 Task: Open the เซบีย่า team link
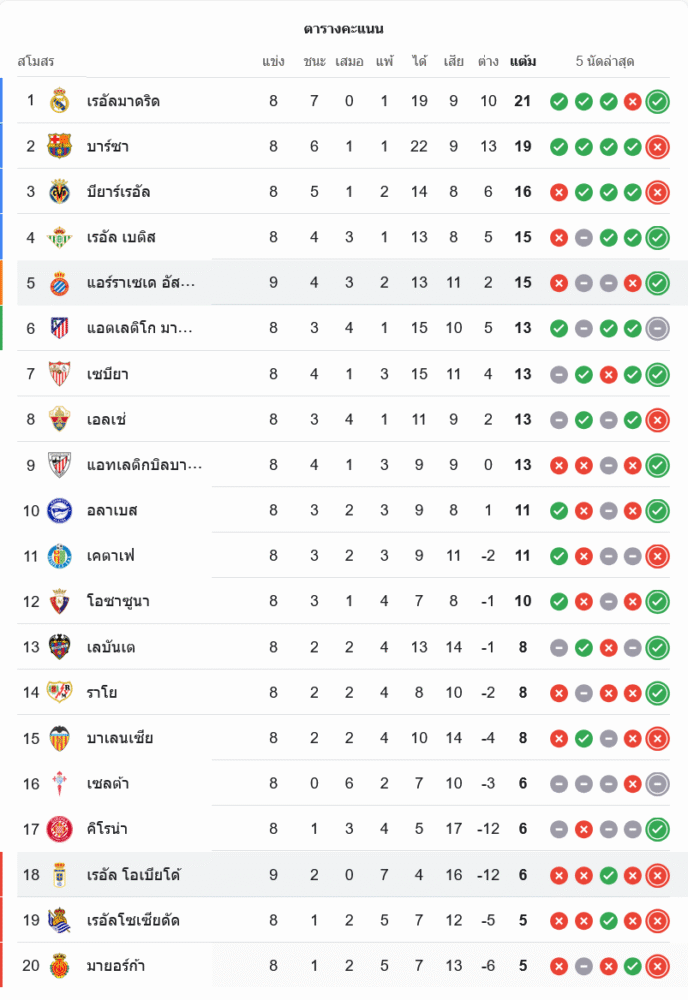108,374
